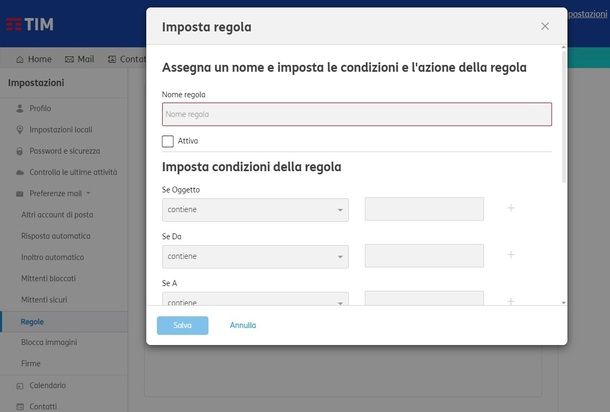The width and height of the screenshot is (610, 412).
Task: Click the Salva button
Action: 182,325
